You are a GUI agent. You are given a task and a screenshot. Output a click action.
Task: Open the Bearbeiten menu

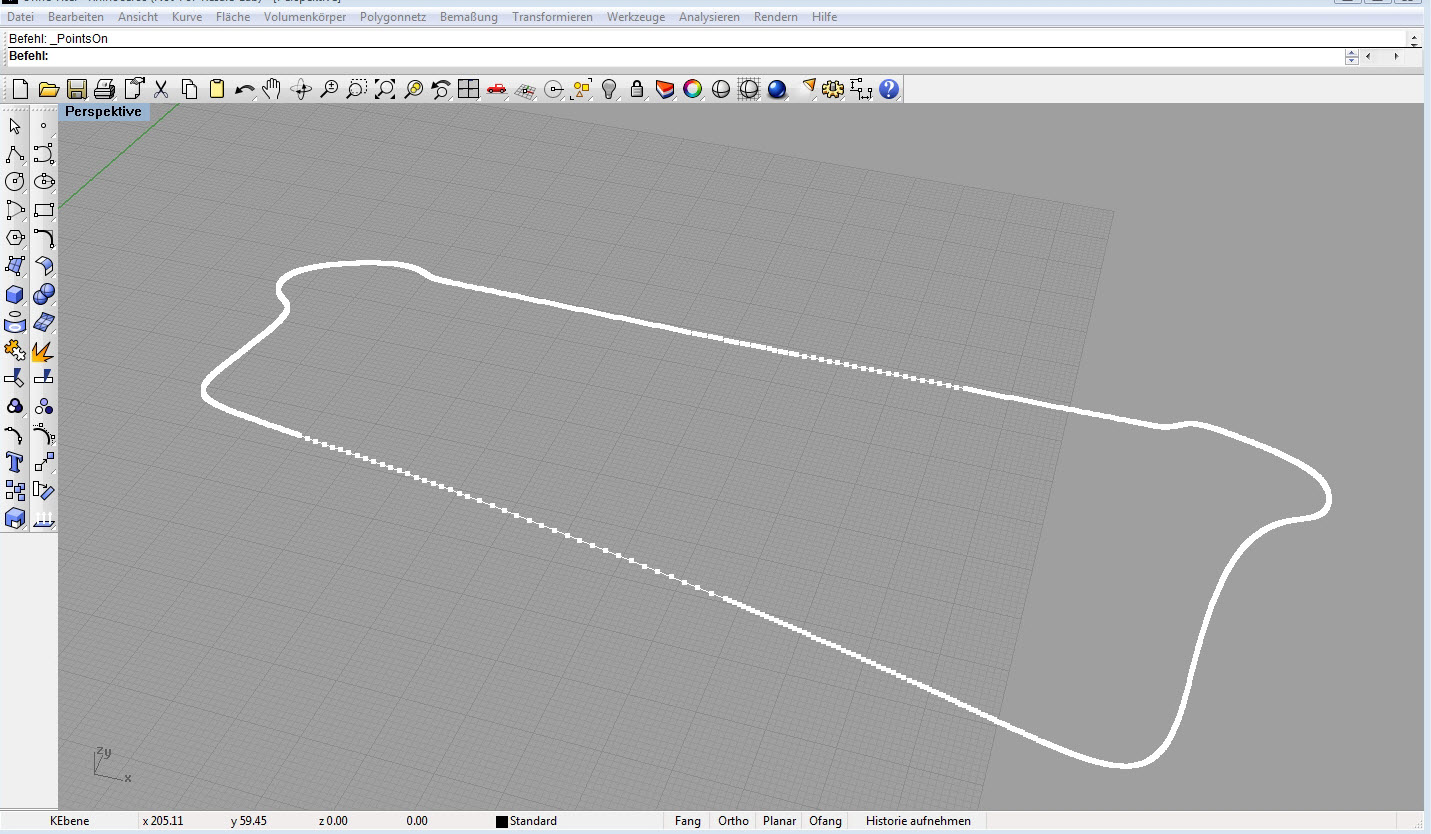click(x=76, y=17)
